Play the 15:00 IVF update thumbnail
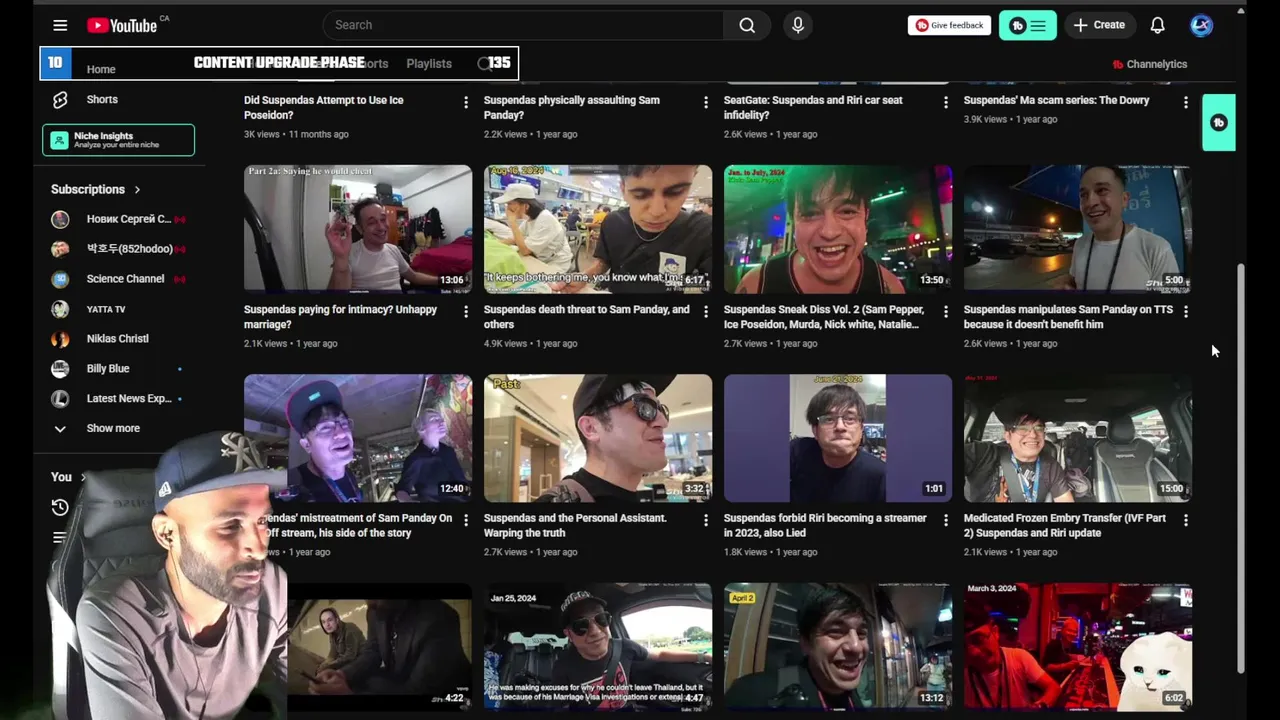The width and height of the screenshot is (1280, 720). (x=1078, y=438)
